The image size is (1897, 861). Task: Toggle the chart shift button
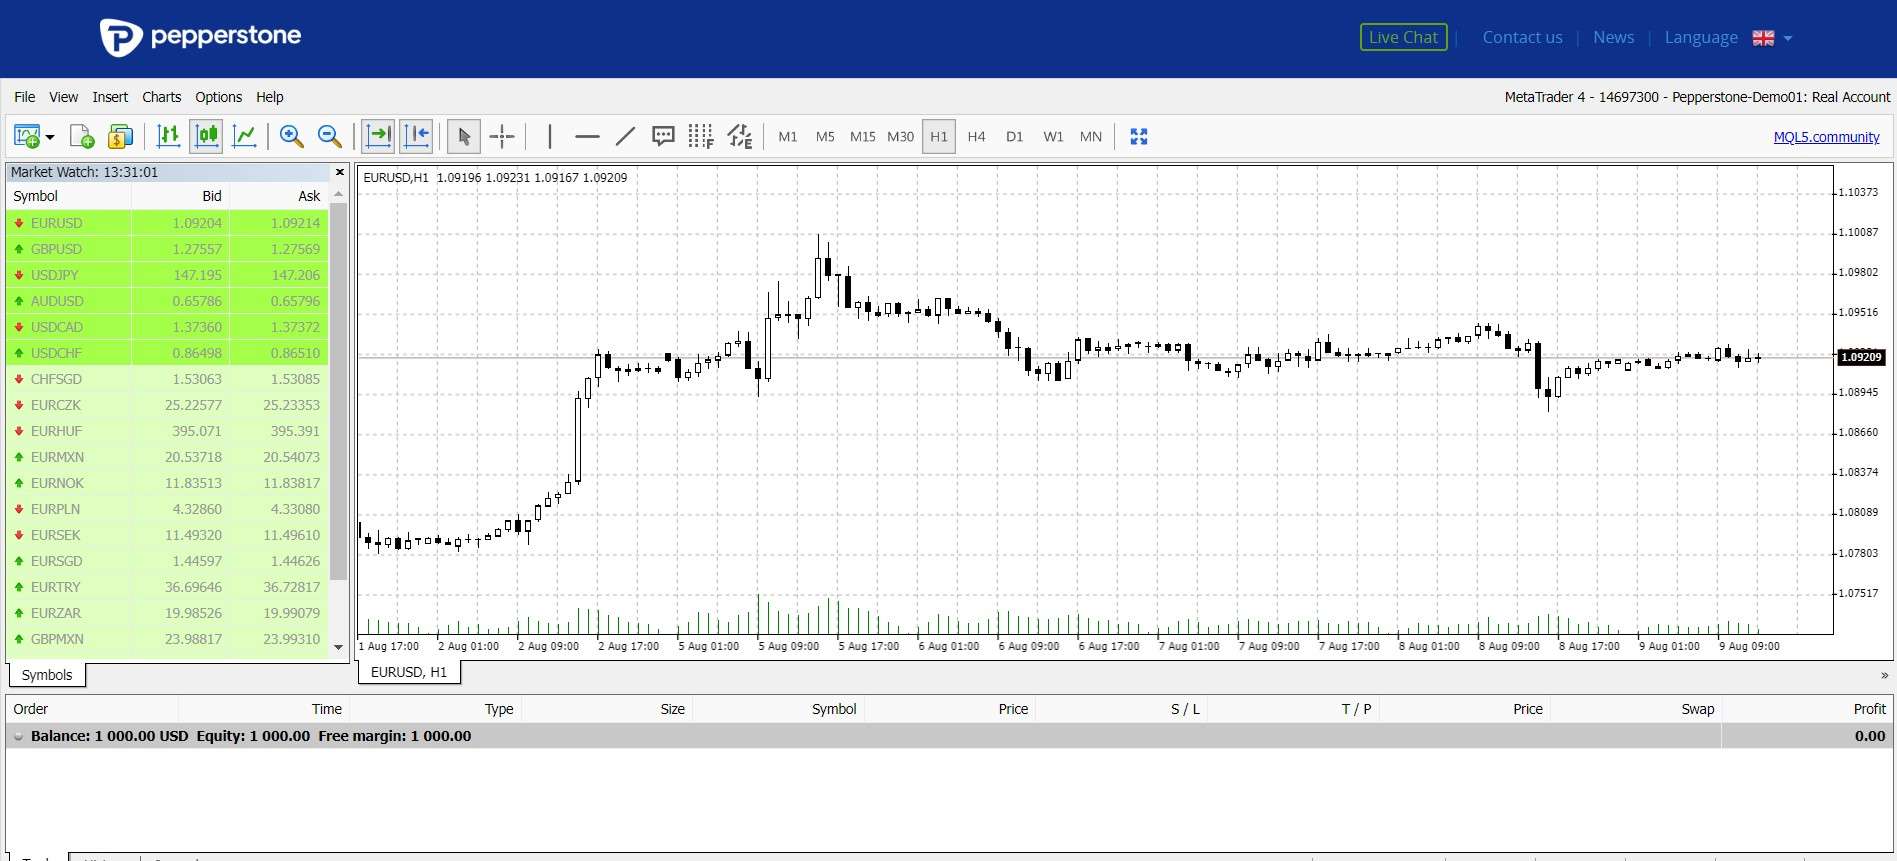[x=416, y=136]
